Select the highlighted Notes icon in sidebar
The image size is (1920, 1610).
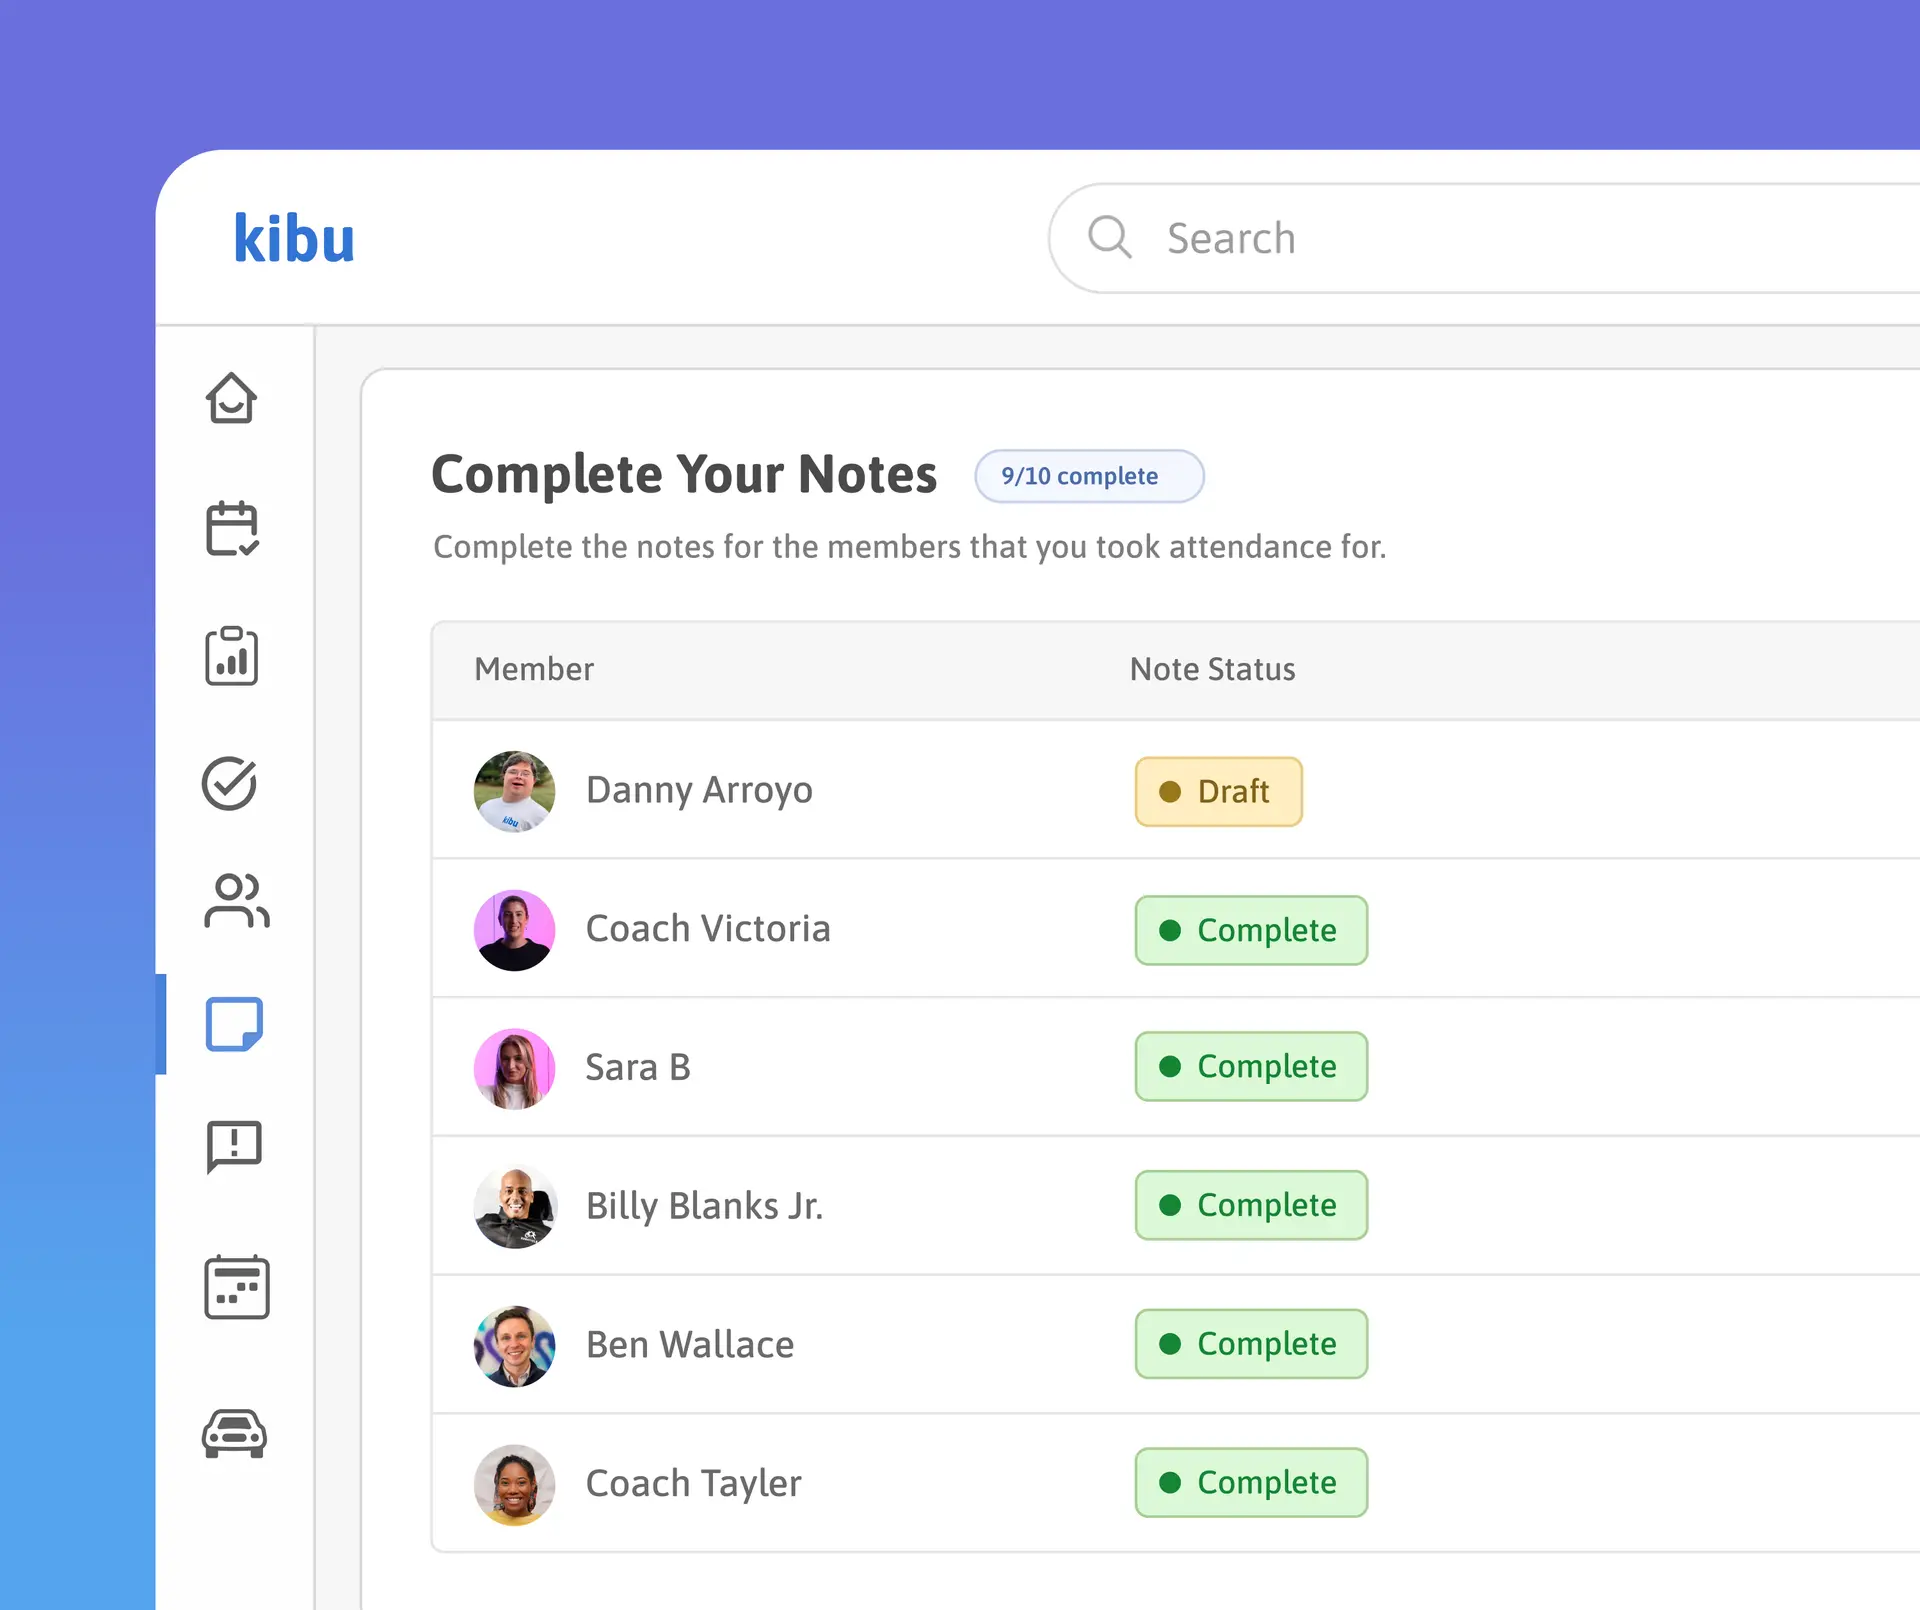point(233,1025)
